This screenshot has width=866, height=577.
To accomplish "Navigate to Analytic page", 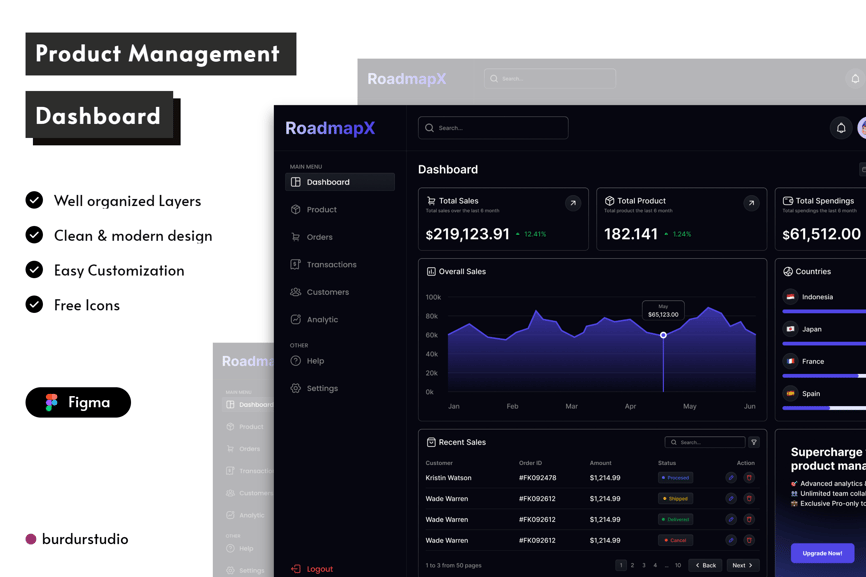I will pyautogui.click(x=322, y=320).
